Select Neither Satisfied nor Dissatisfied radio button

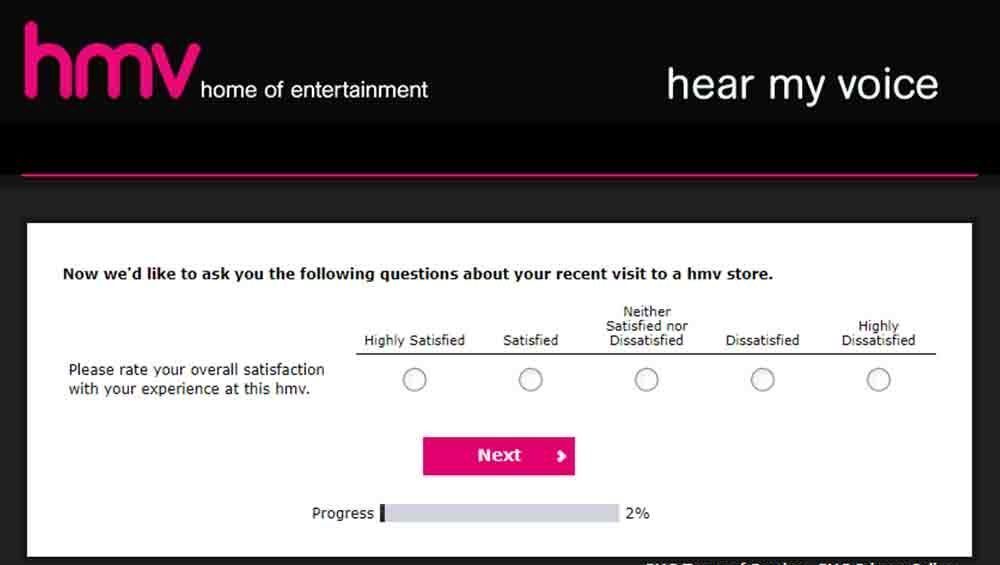click(647, 380)
